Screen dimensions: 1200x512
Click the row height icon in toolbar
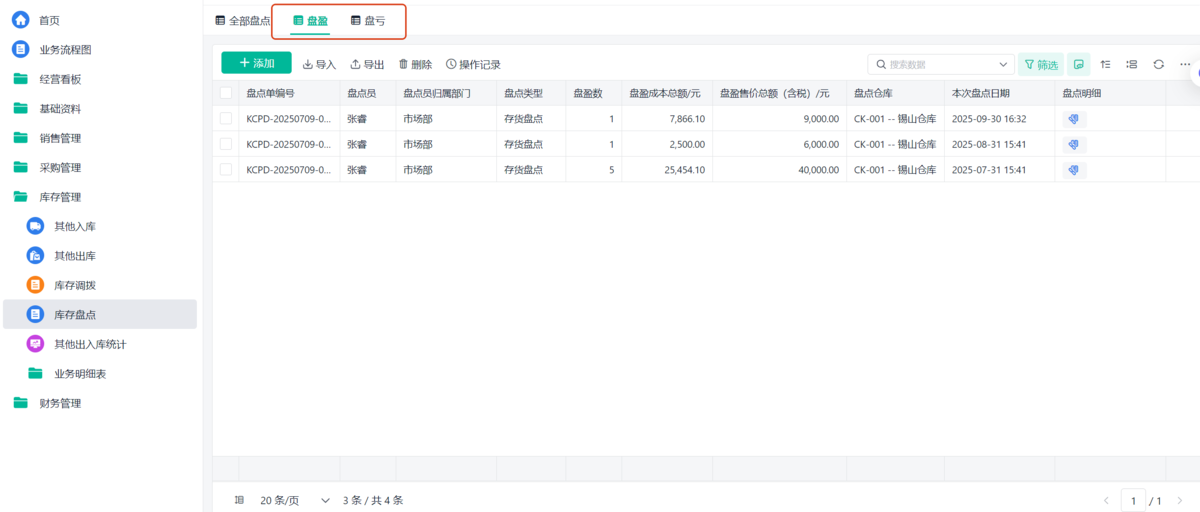[x=1132, y=64]
